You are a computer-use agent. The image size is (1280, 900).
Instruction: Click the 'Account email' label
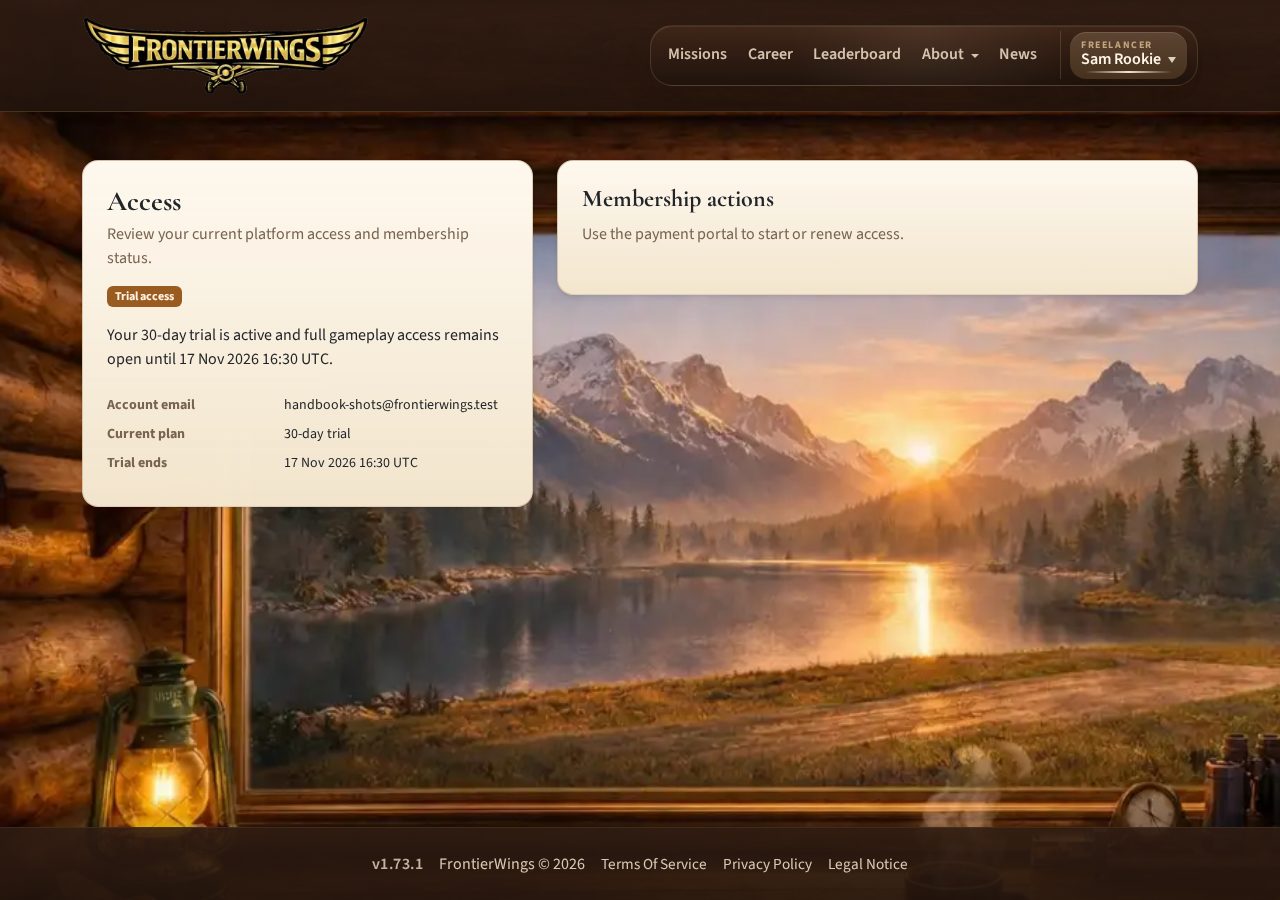click(x=151, y=405)
